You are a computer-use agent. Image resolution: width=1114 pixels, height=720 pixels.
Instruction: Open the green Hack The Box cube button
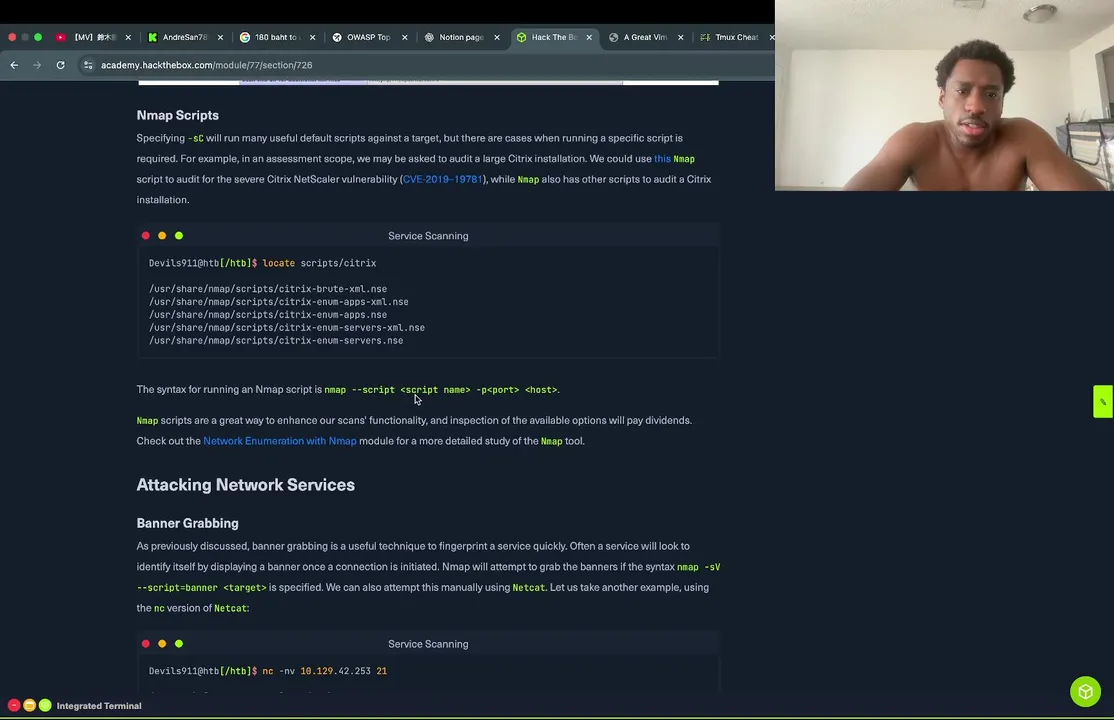(x=1085, y=692)
